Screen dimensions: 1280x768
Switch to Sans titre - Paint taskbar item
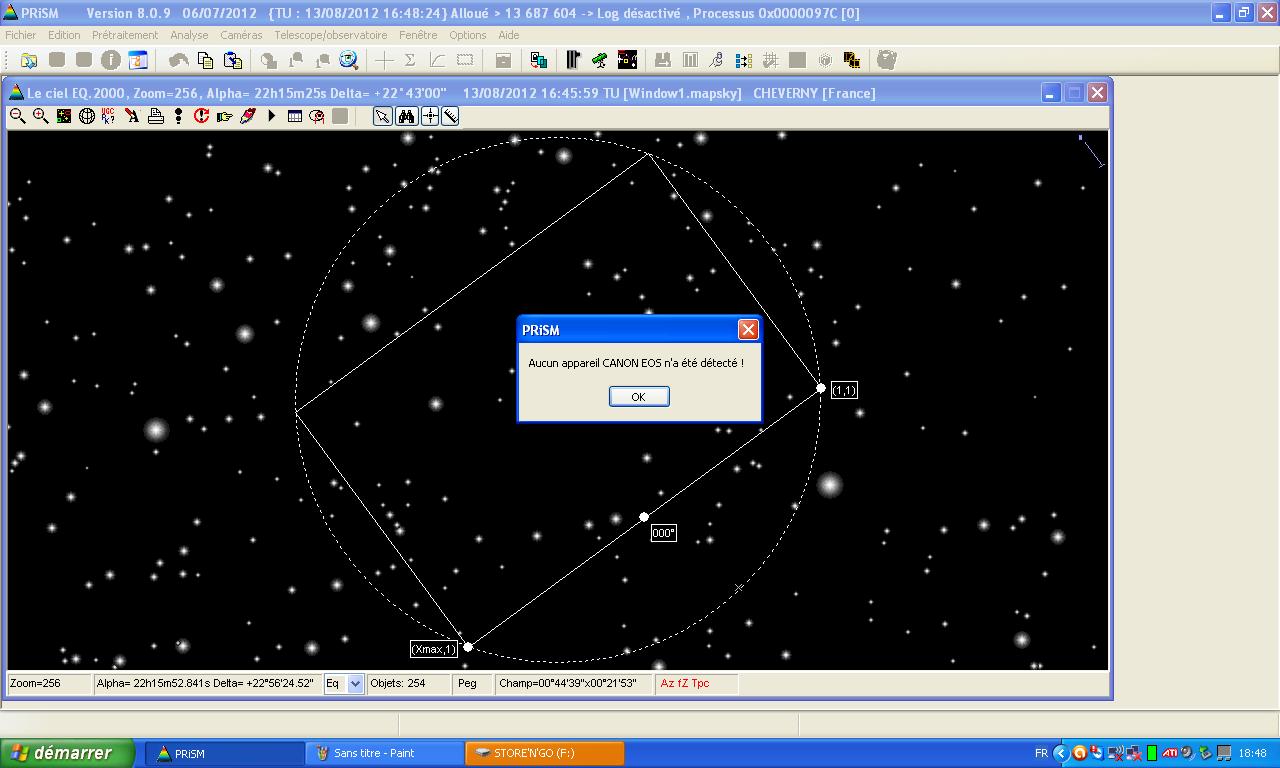[384, 753]
